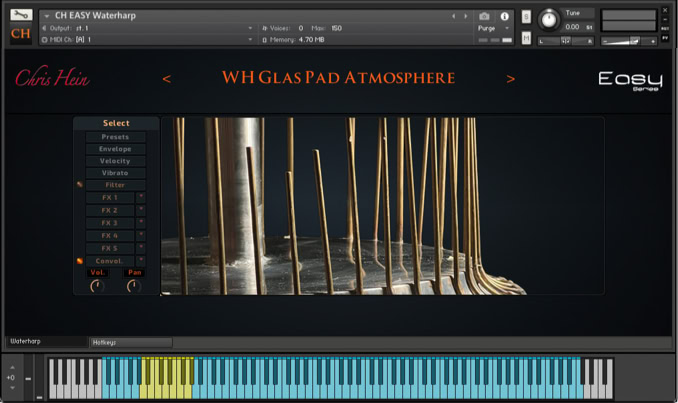The width and height of the screenshot is (678, 403).
Task: Click the WH Glas Pad Atmosphere preset title
Action: tap(339, 78)
